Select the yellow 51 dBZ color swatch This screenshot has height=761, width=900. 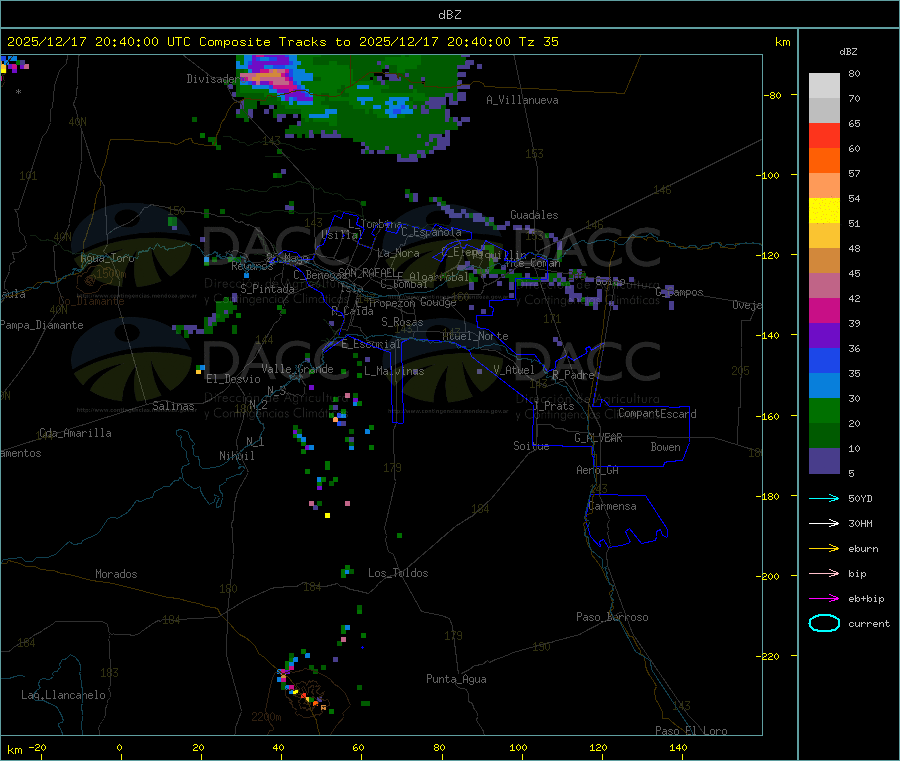tap(824, 211)
